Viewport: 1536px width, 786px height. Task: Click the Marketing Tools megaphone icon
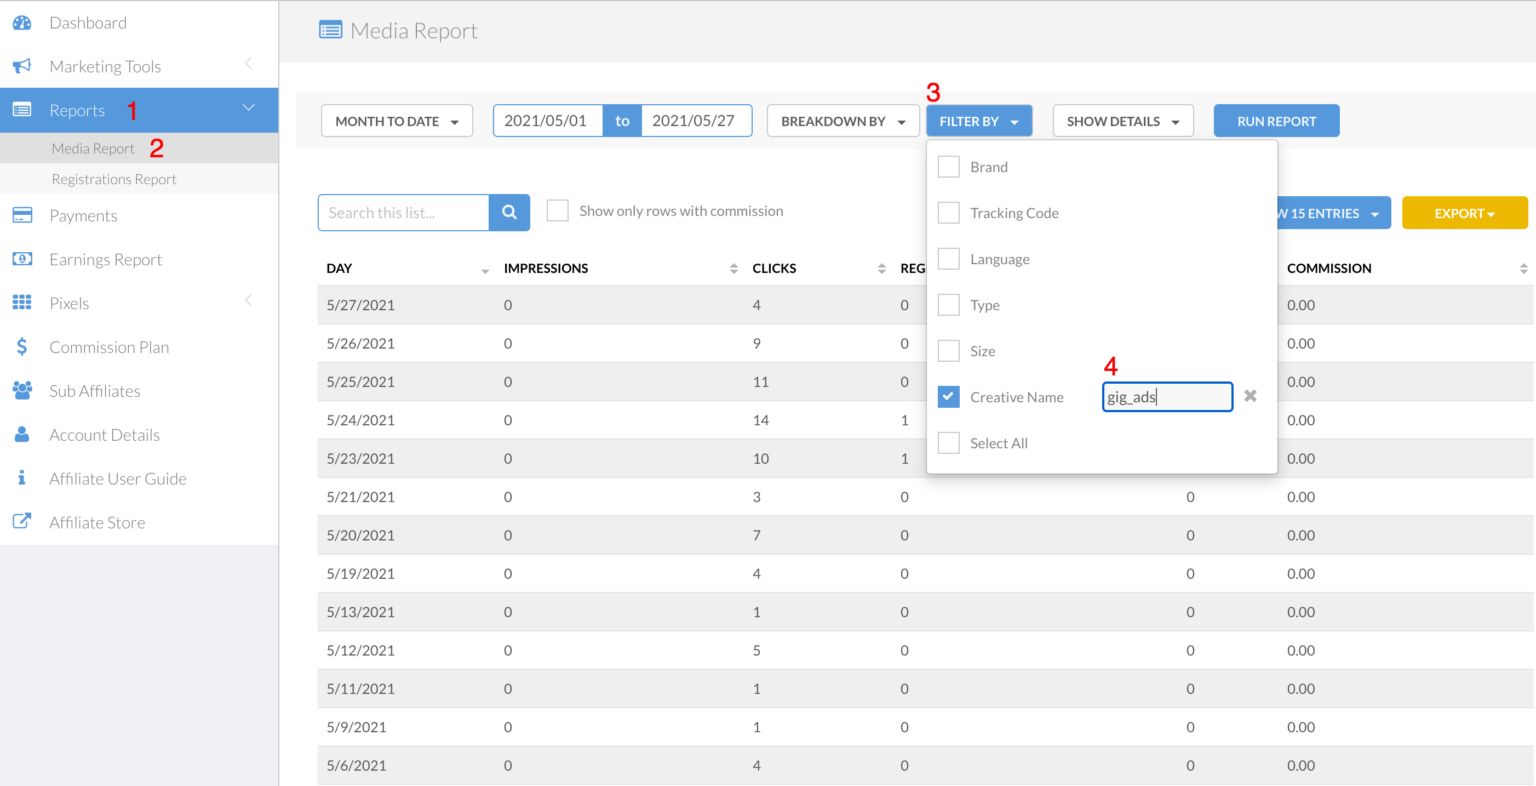coord(22,66)
